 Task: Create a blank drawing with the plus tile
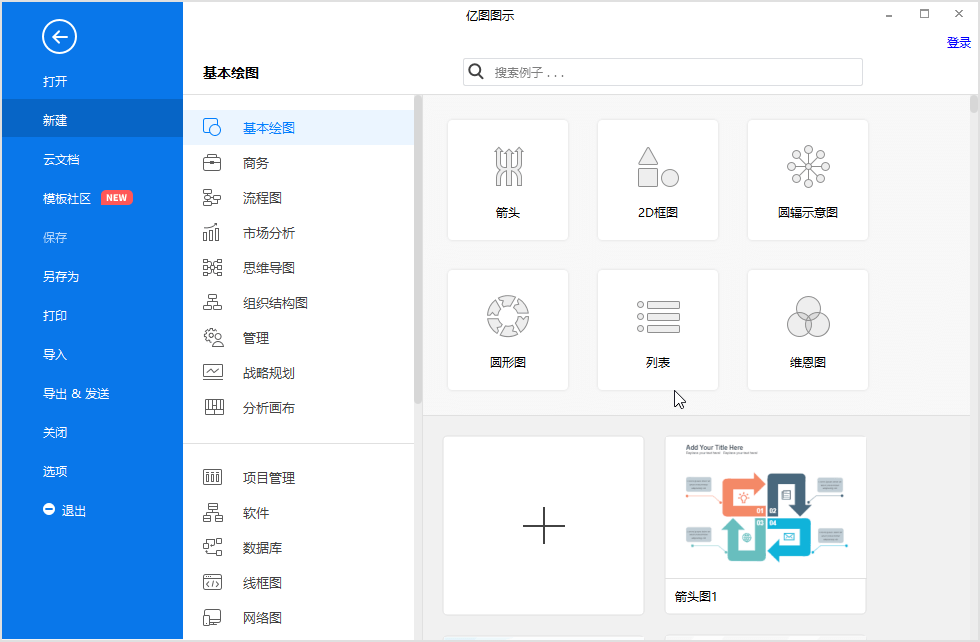[542, 524]
